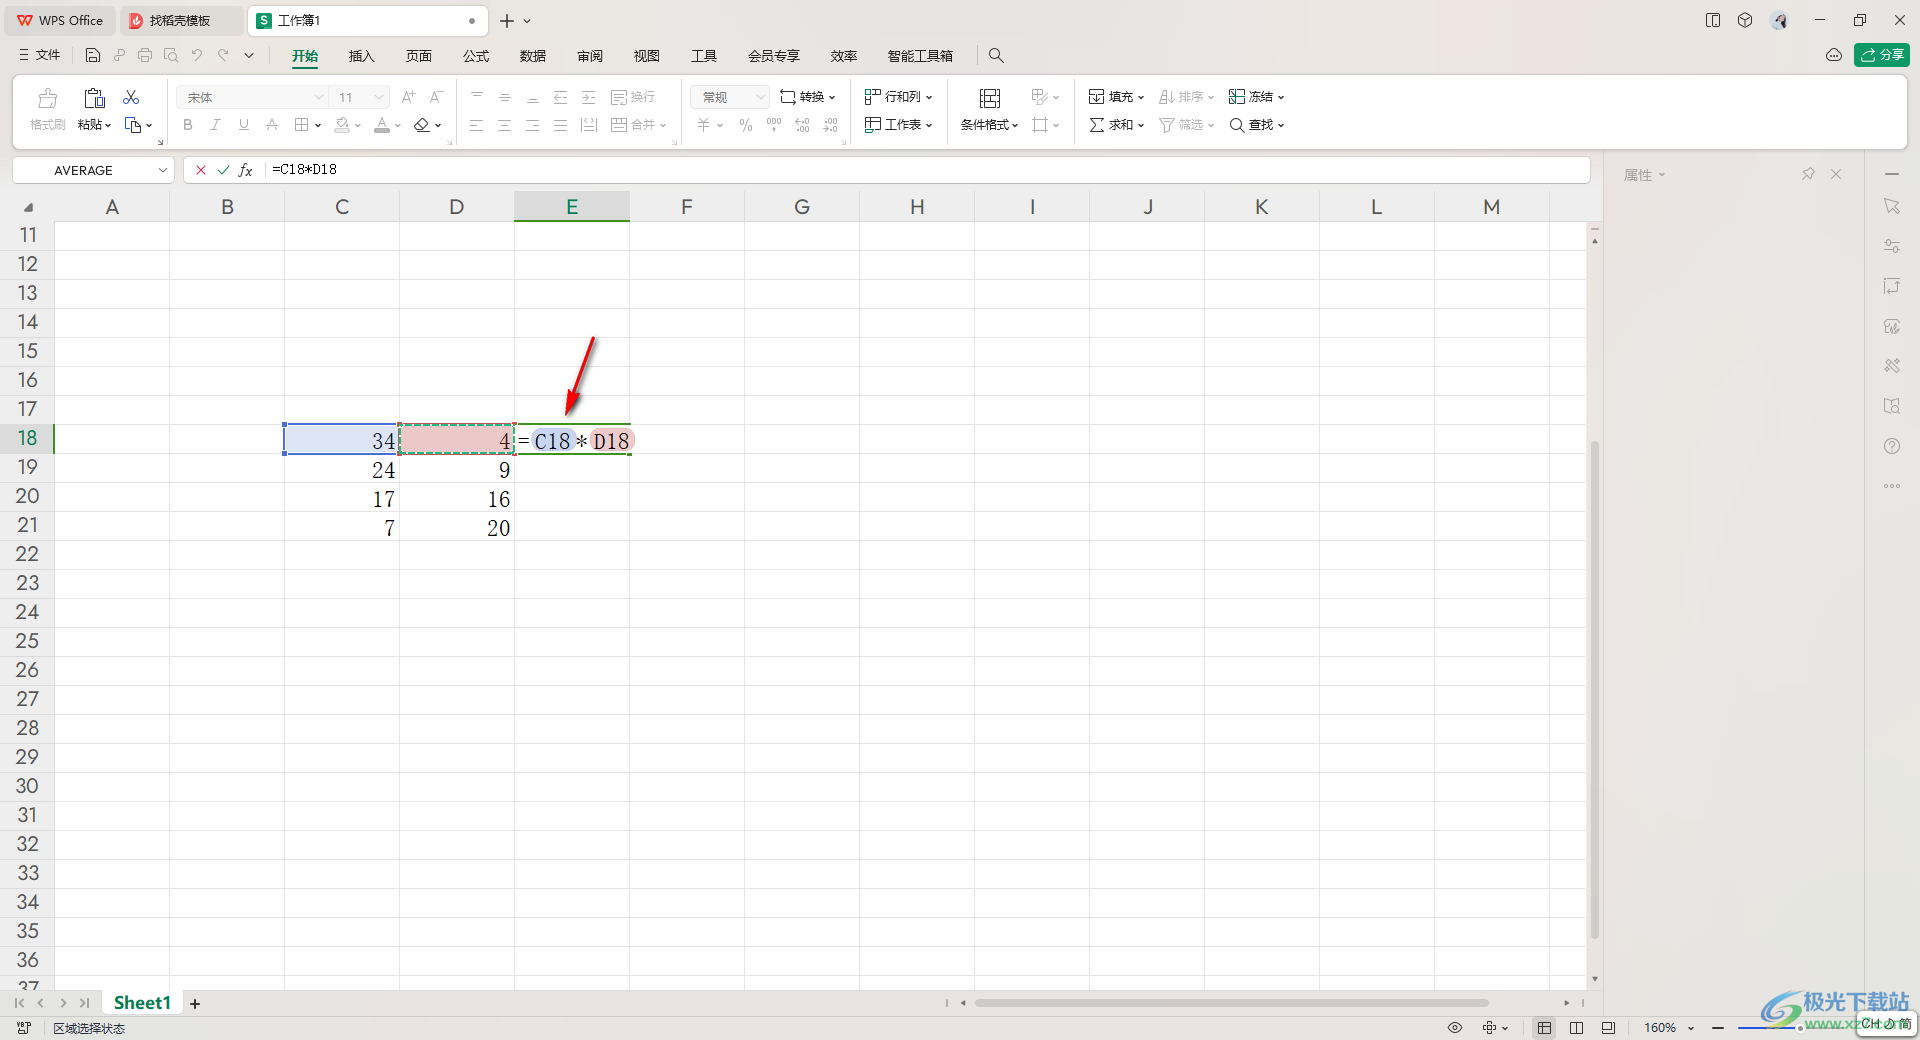Toggle center horizontal alignment
Image resolution: width=1920 pixels, height=1040 pixels.
(505, 125)
